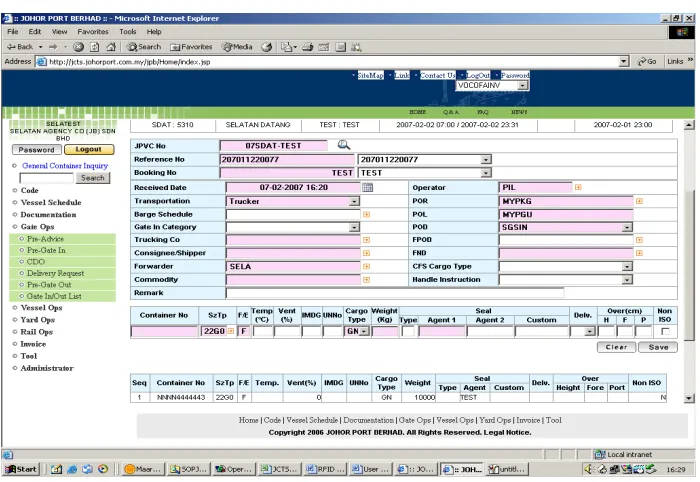Click the browser Search toolbar button
Viewport: 700px width, 482px height.
(x=144, y=47)
